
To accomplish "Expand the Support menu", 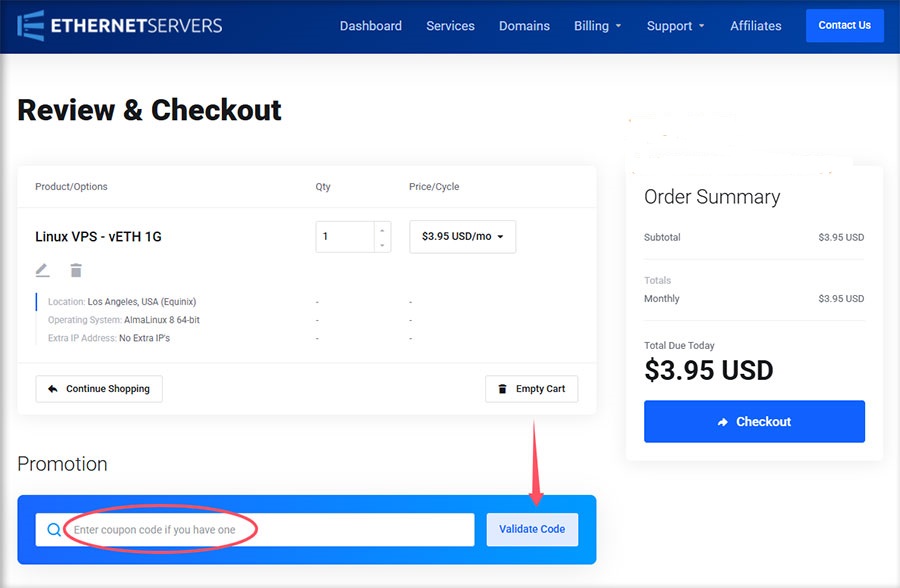I will [x=675, y=26].
